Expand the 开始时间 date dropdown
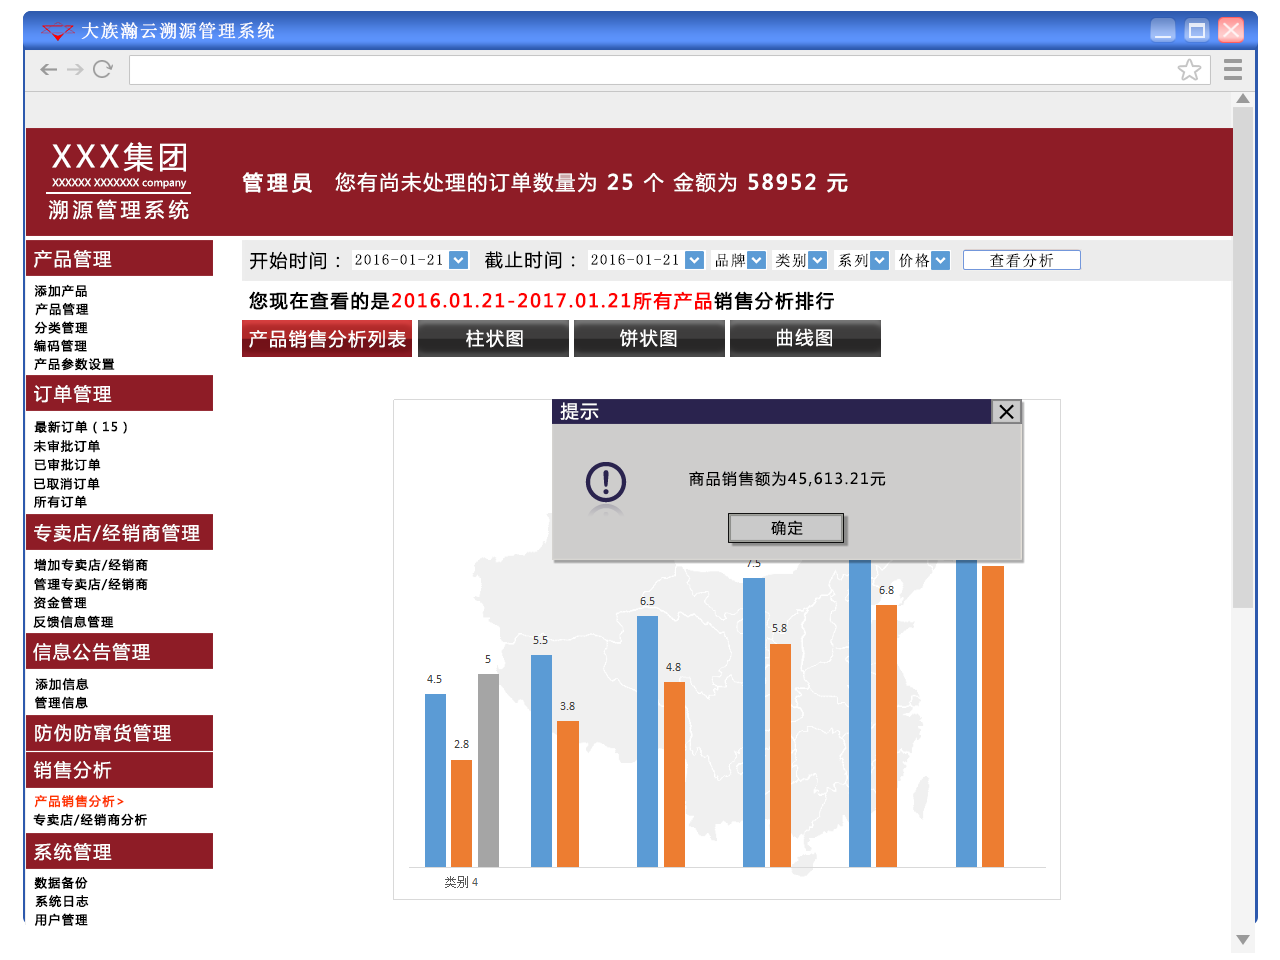Image resolution: width=1280 pixels, height=960 pixels. point(459,260)
